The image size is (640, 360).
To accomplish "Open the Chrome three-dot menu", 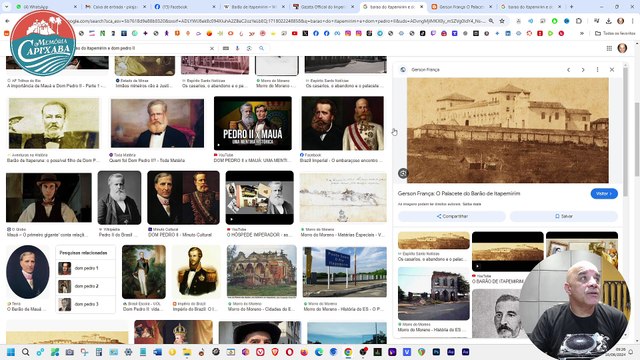I will [632, 21].
